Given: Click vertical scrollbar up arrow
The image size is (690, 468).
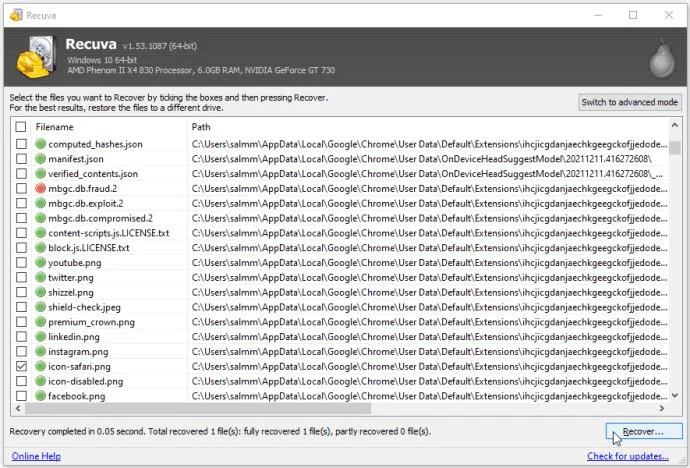Looking at the screenshot, I should pyautogui.click(x=675, y=125).
